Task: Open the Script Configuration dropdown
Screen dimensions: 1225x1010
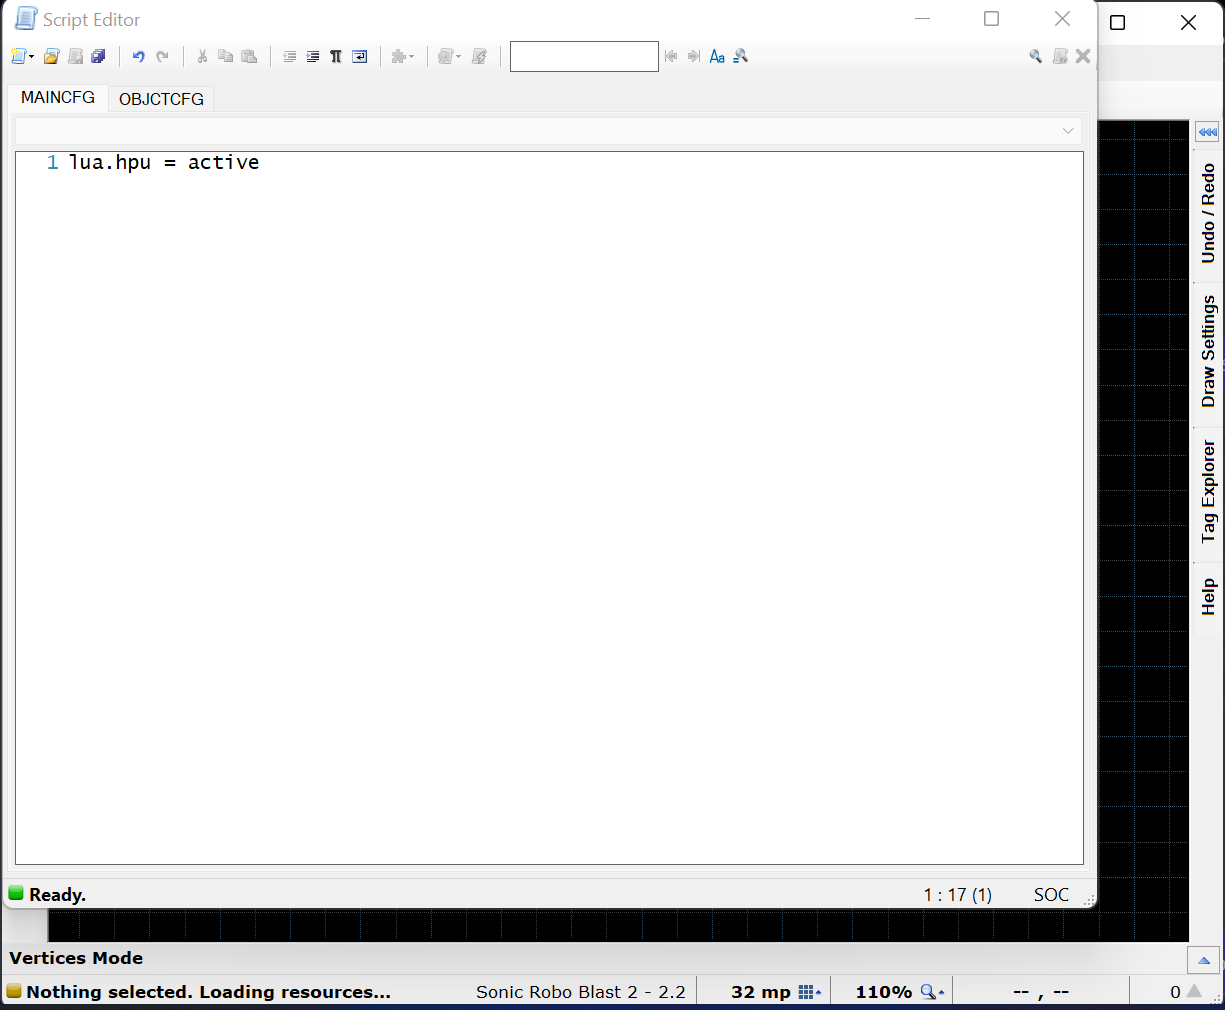Action: [x=449, y=57]
